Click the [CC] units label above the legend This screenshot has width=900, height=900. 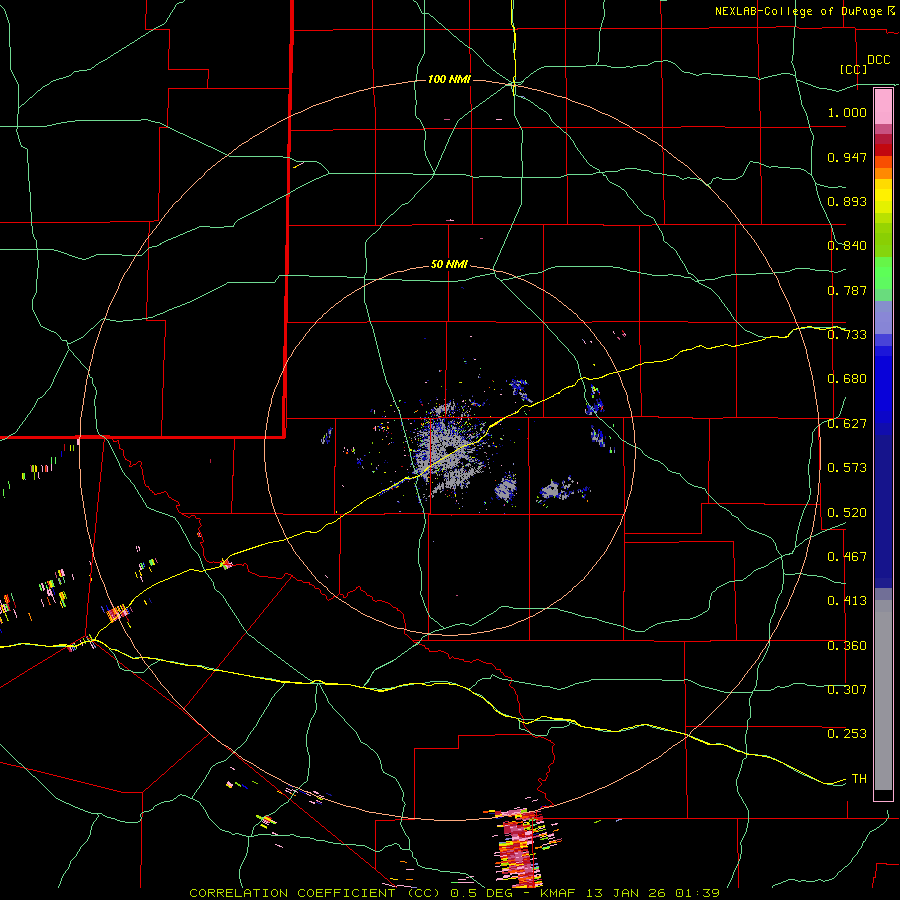click(x=854, y=69)
